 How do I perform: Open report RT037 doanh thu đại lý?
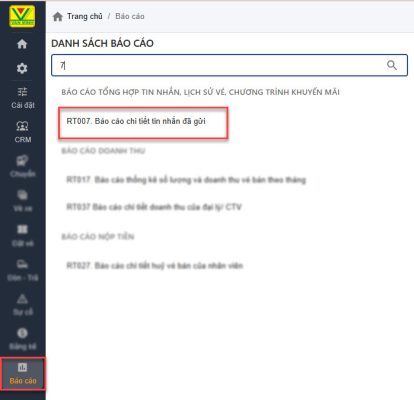154,207
